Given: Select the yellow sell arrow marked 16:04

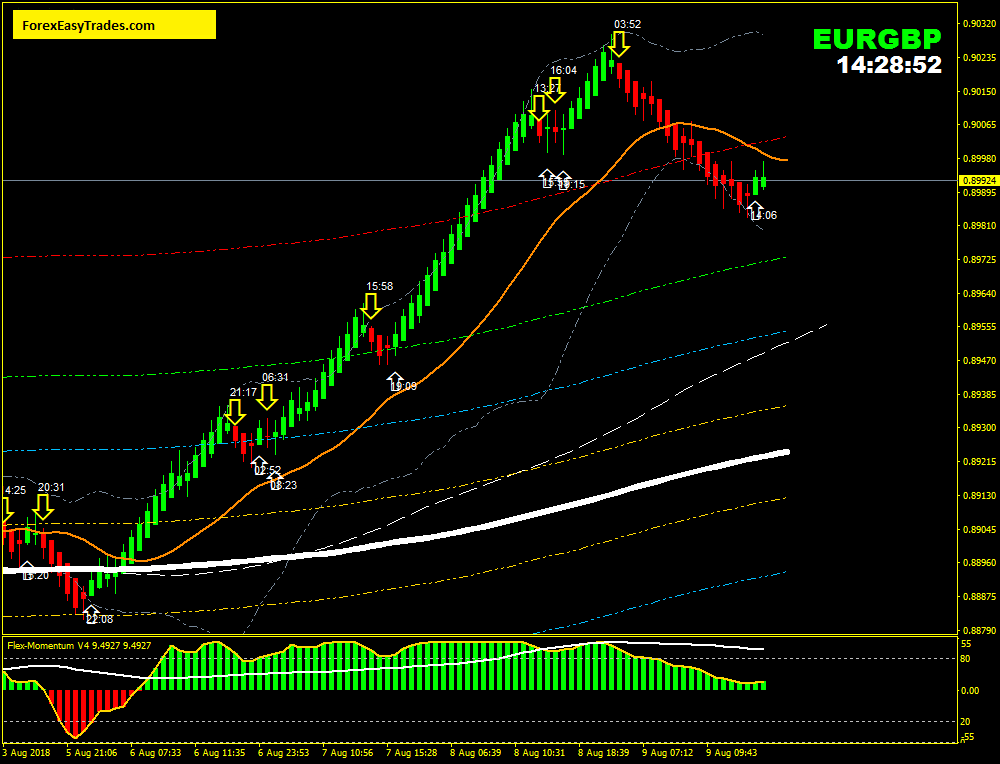Looking at the screenshot, I should coord(556,89).
